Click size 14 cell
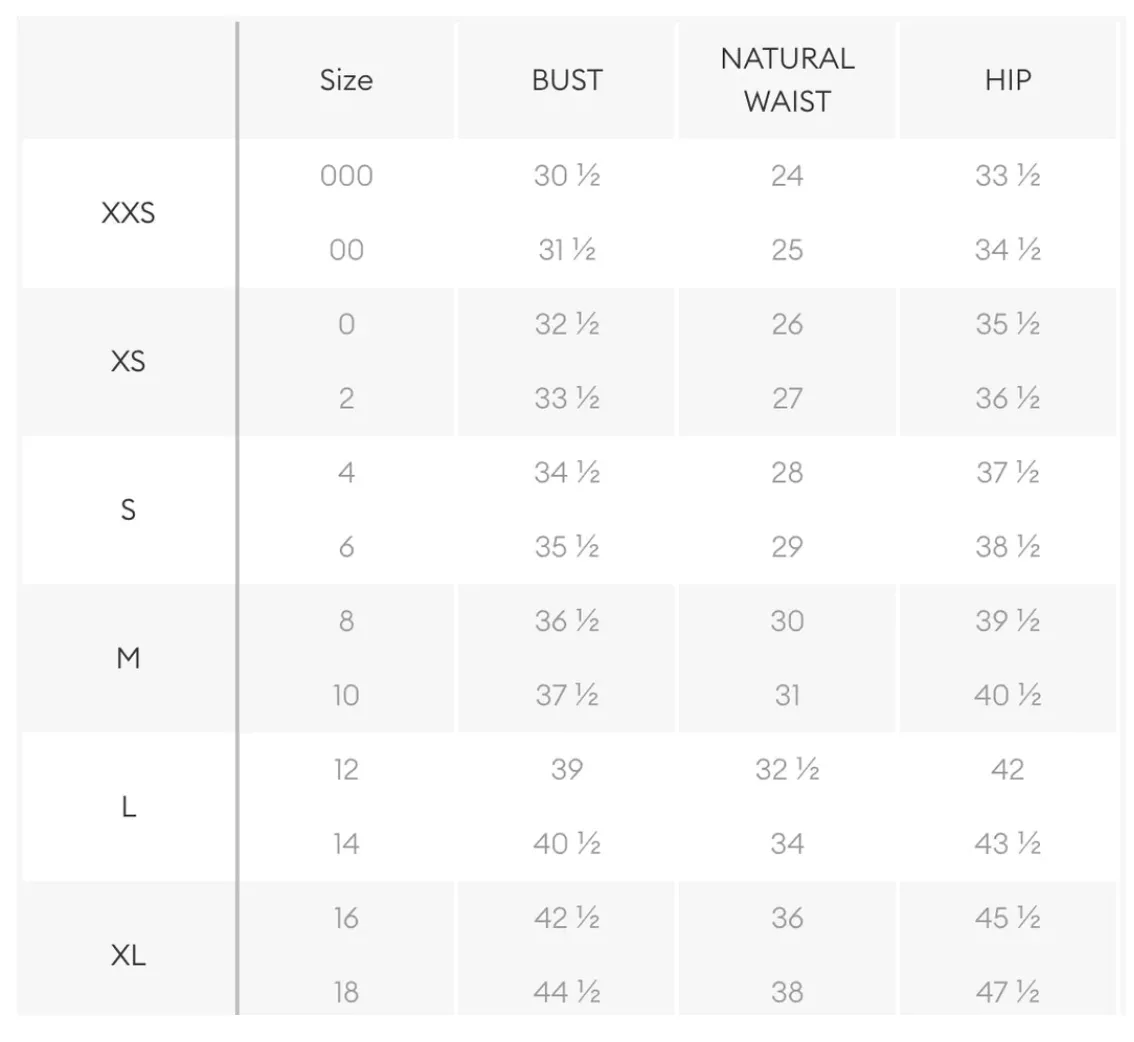Image resolution: width=1134 pixels, height=1042 pixels. [x=346, y=844]
